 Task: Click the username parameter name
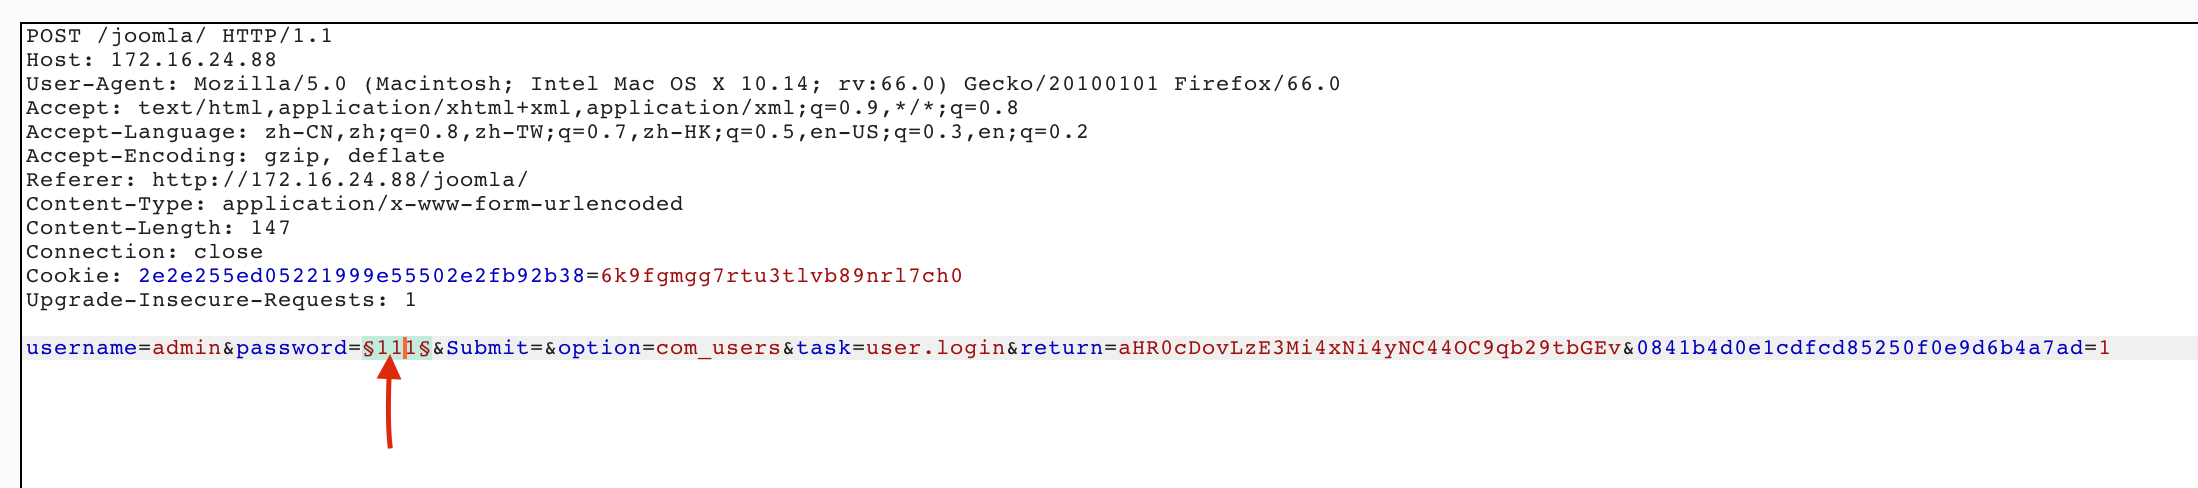coord(81,348)
